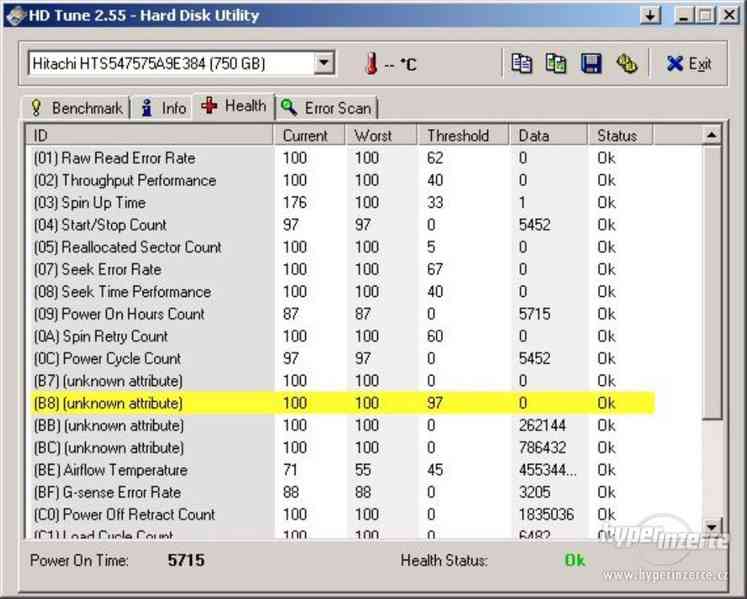Image resolution: width=747 pixels, height=599 pixels.
Task: Open the options gears icon
Action: 627,63
